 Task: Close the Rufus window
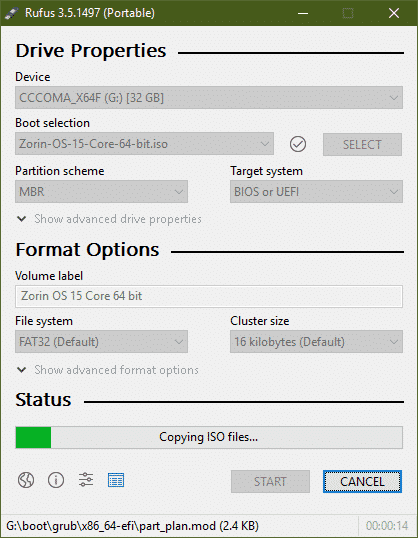[394, 13]
